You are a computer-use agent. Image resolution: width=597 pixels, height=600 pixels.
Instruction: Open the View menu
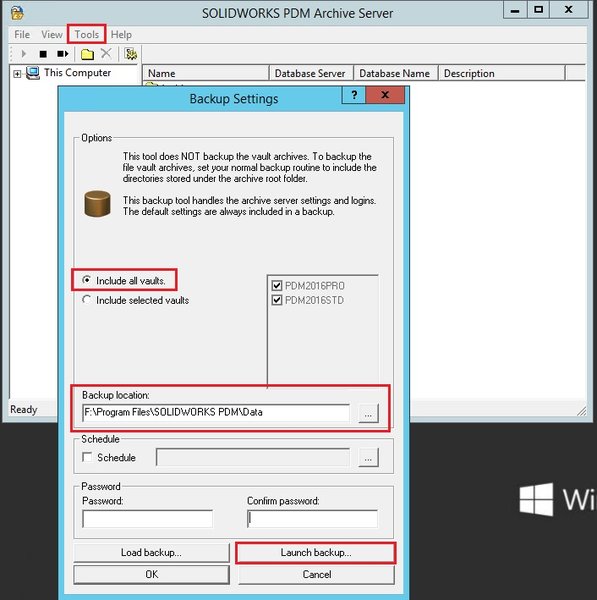click(x=52, y=35)
